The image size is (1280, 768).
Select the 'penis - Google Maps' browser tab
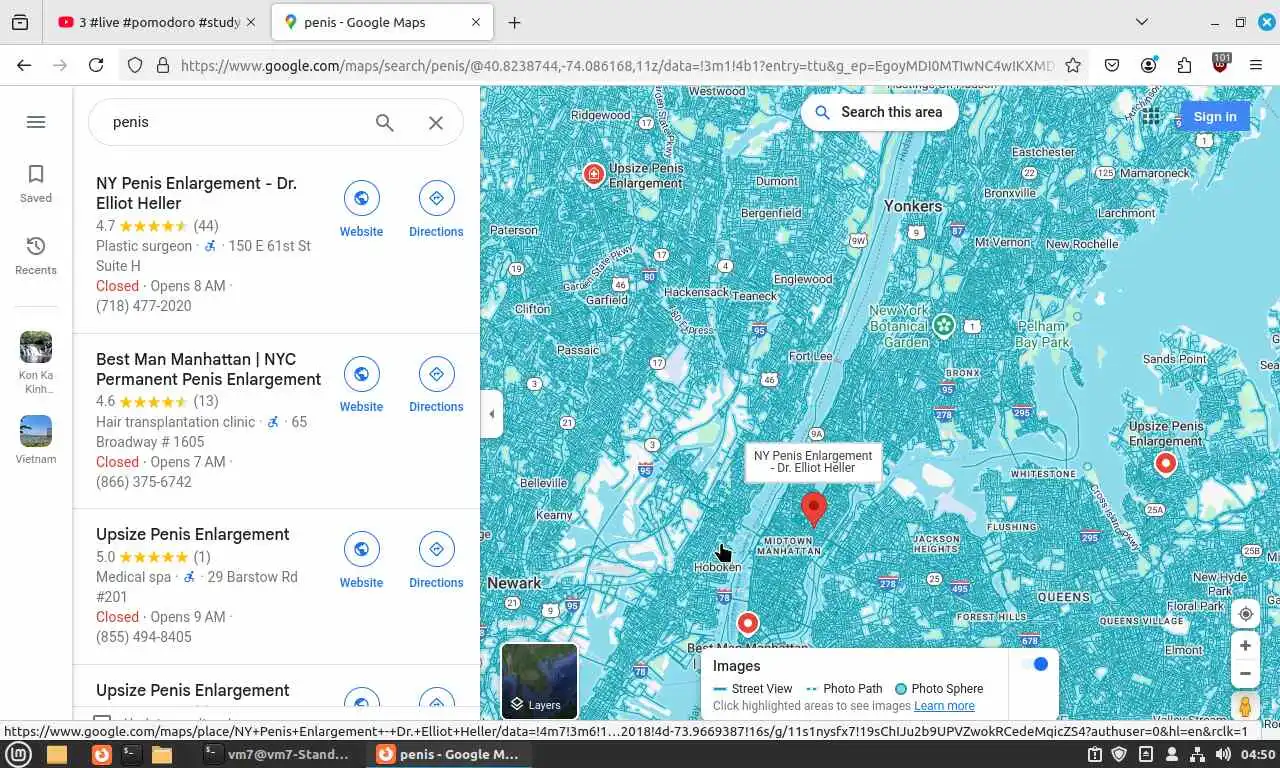pyautogui.click(x=382, y=22)
